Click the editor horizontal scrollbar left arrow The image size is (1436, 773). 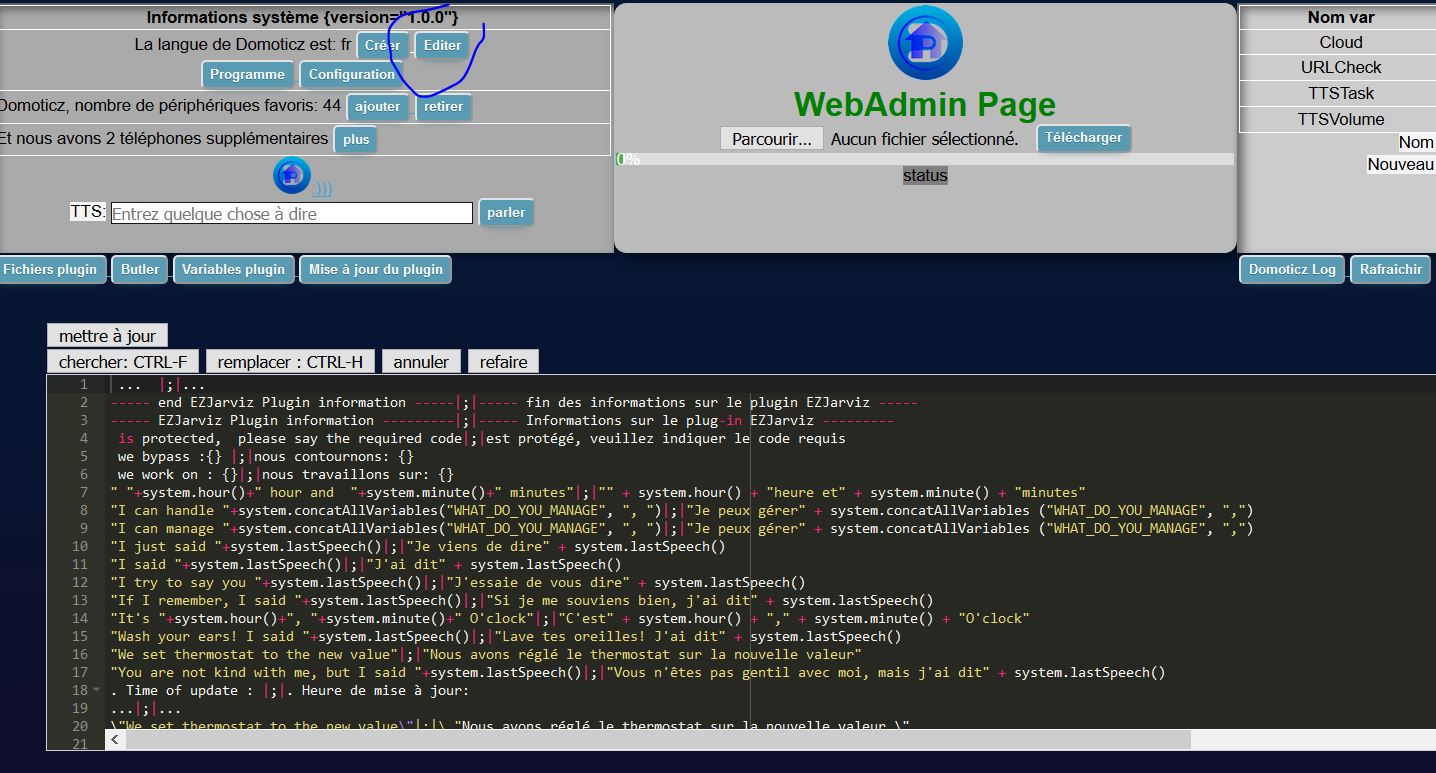(115, 740)
